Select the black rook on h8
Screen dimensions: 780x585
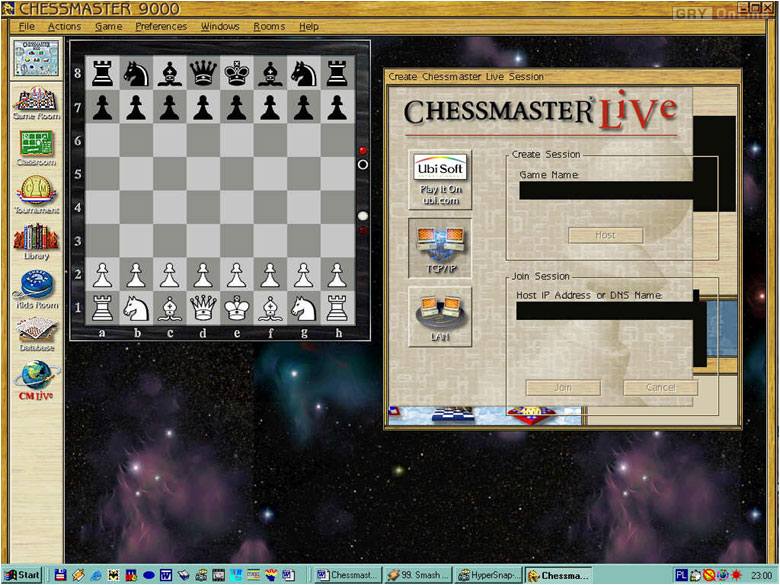[x=337, y=73]
